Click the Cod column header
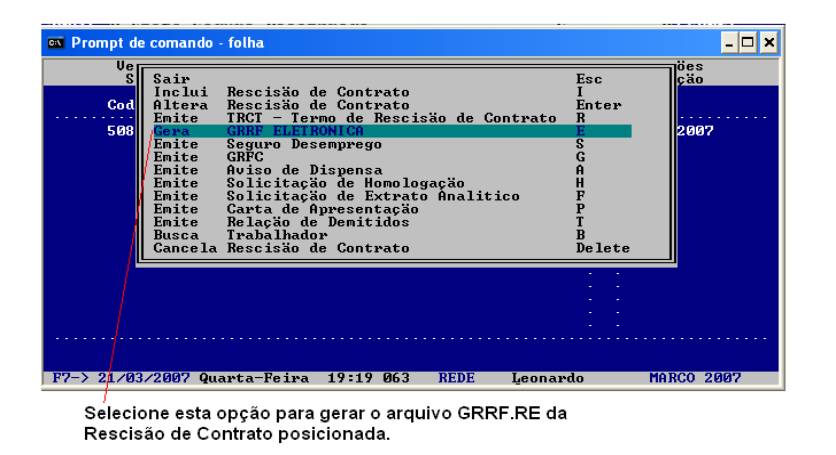Image resolution: width=836 pixels, height=455 pixels. coord(121,105)
